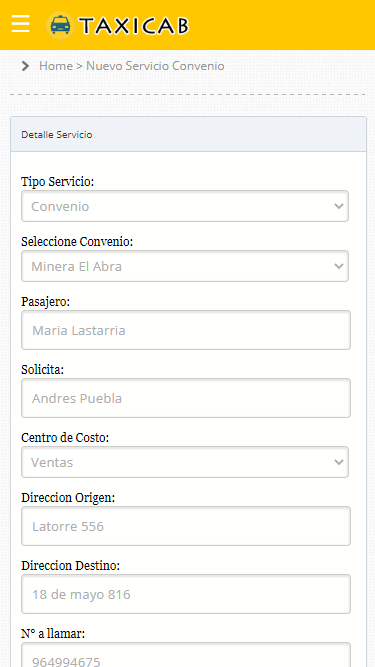Screen dimensions: 375x667
Task: Click the Centro de Costo label
Action: click(65, 438)
